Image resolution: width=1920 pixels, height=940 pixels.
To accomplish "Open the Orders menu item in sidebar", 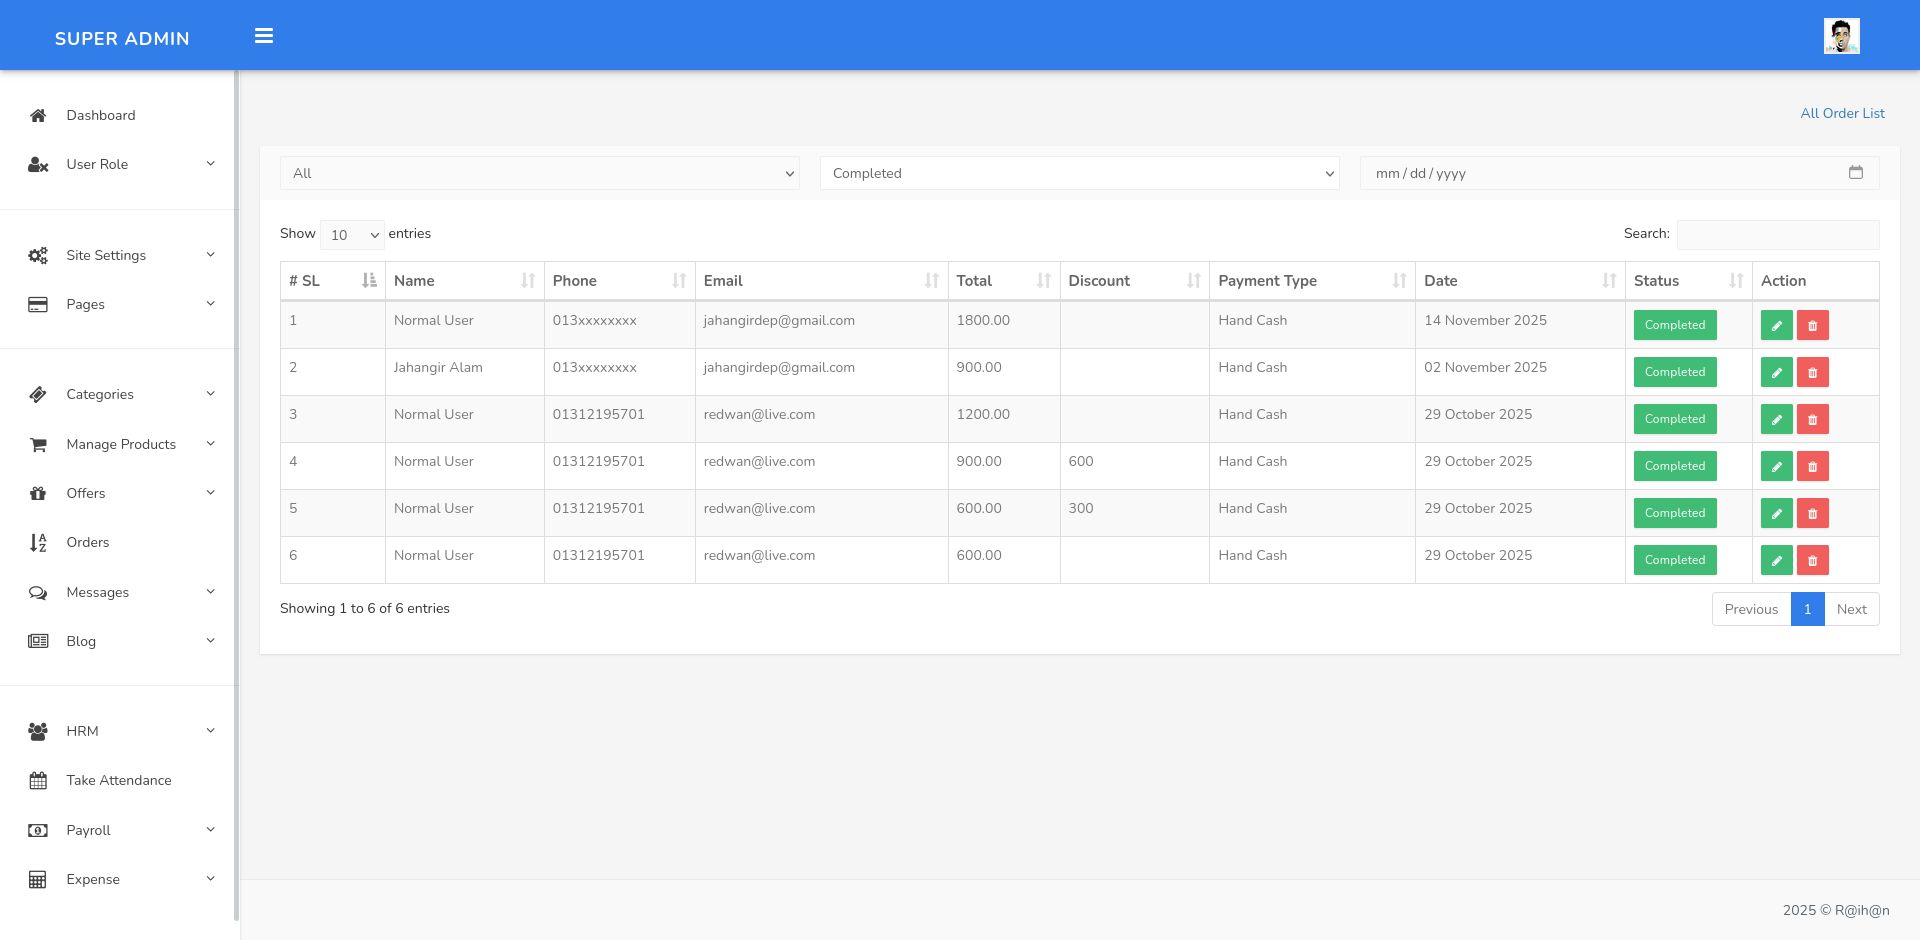I will [88, 542].
